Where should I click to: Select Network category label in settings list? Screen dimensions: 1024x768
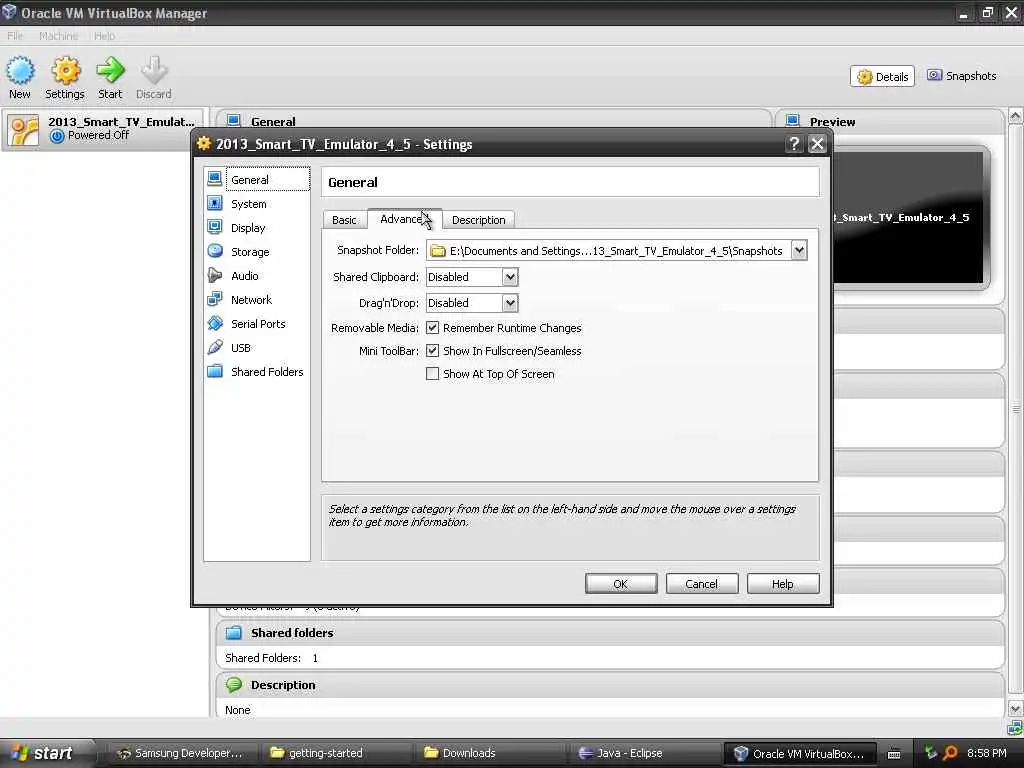click(x=251, y=300)
